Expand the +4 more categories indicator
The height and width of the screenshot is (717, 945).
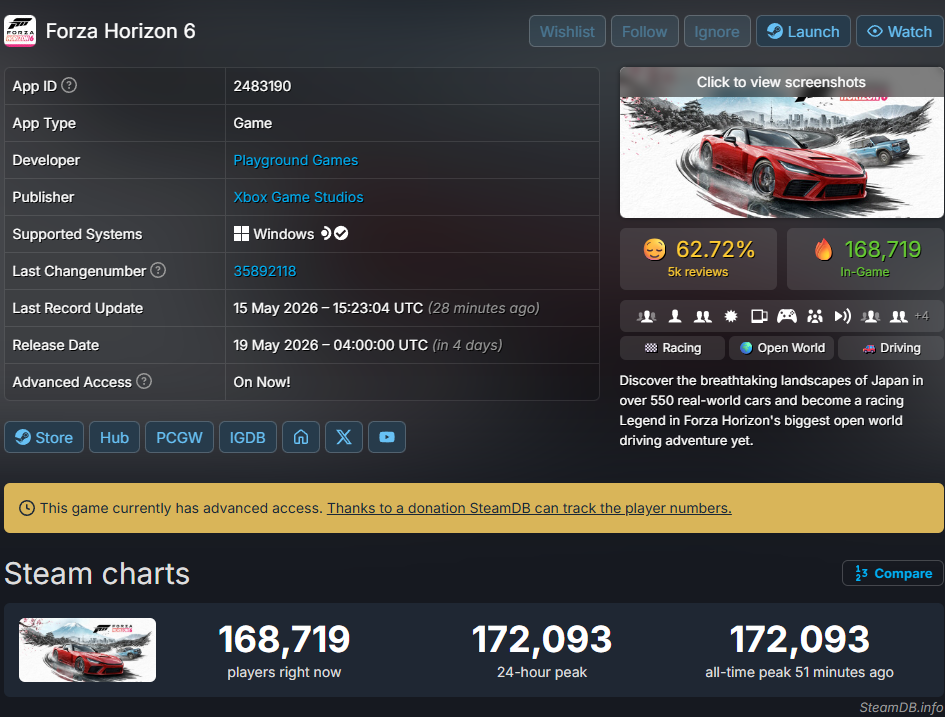pos(921,316)
